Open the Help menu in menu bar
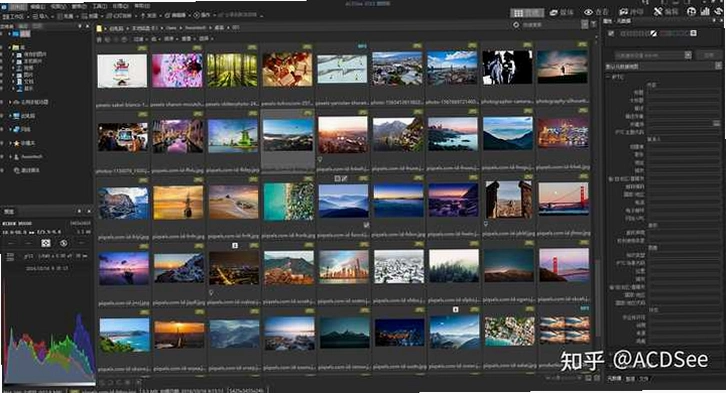This screenshot has height=393, width=726. point(142,6)
